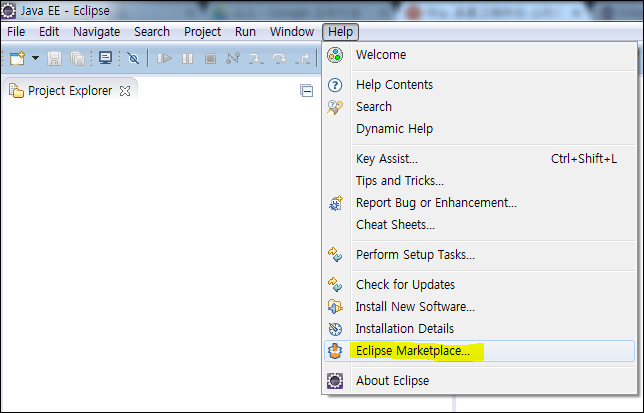Viewport: 644px width, 413px height.
Task: Click the Save All toolbar icon
Action: coord(77,58)
